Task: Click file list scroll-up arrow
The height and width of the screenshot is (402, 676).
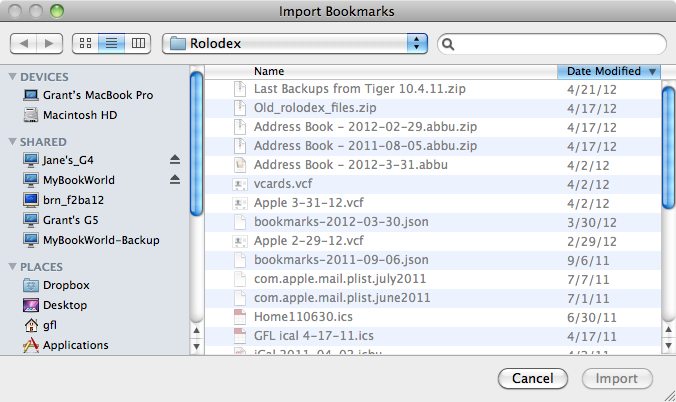Action: click(x=669, y=330)
